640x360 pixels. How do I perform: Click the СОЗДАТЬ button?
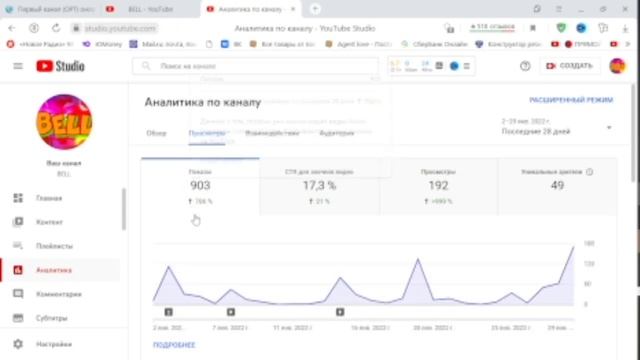[x=570, y=66]
